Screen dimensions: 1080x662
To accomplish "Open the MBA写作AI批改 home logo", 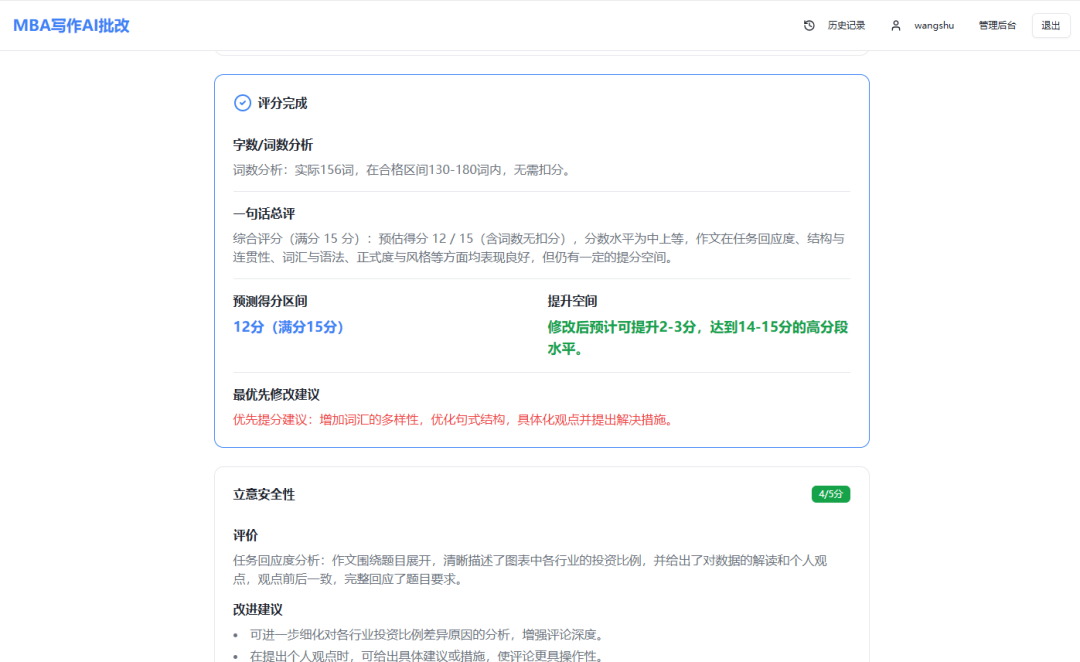I will [71, 26].
